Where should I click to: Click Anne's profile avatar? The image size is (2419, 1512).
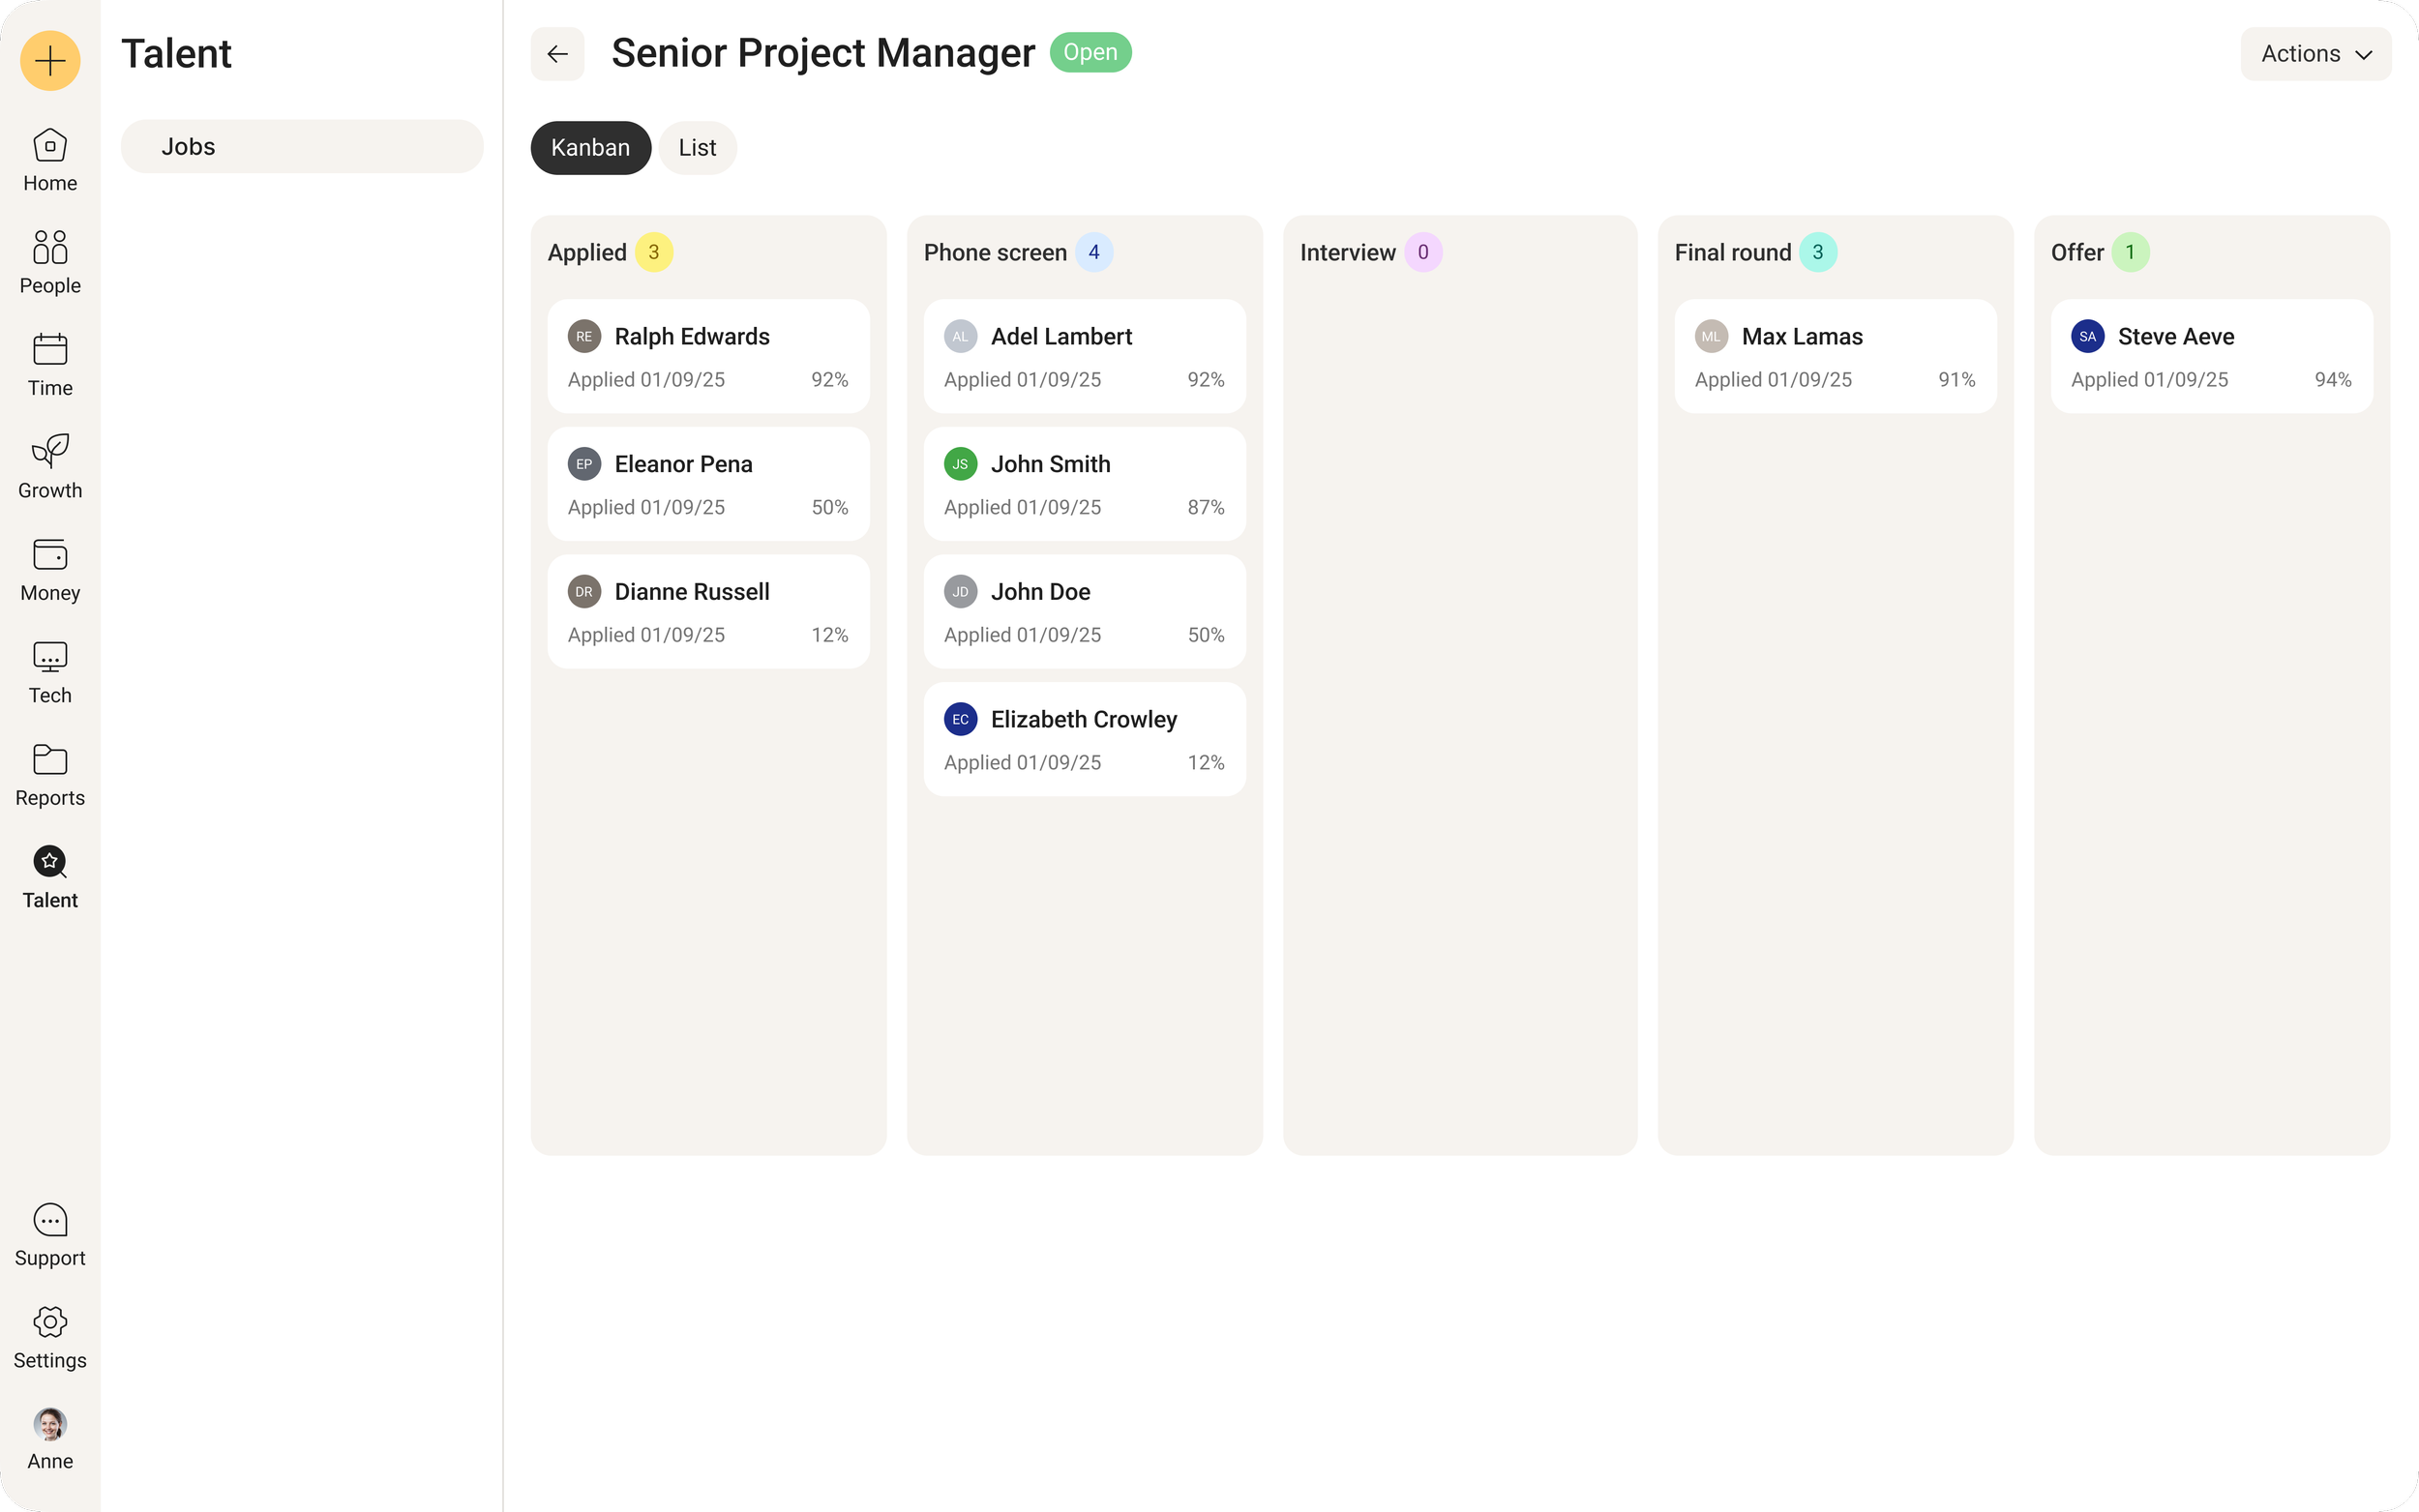50,1425
